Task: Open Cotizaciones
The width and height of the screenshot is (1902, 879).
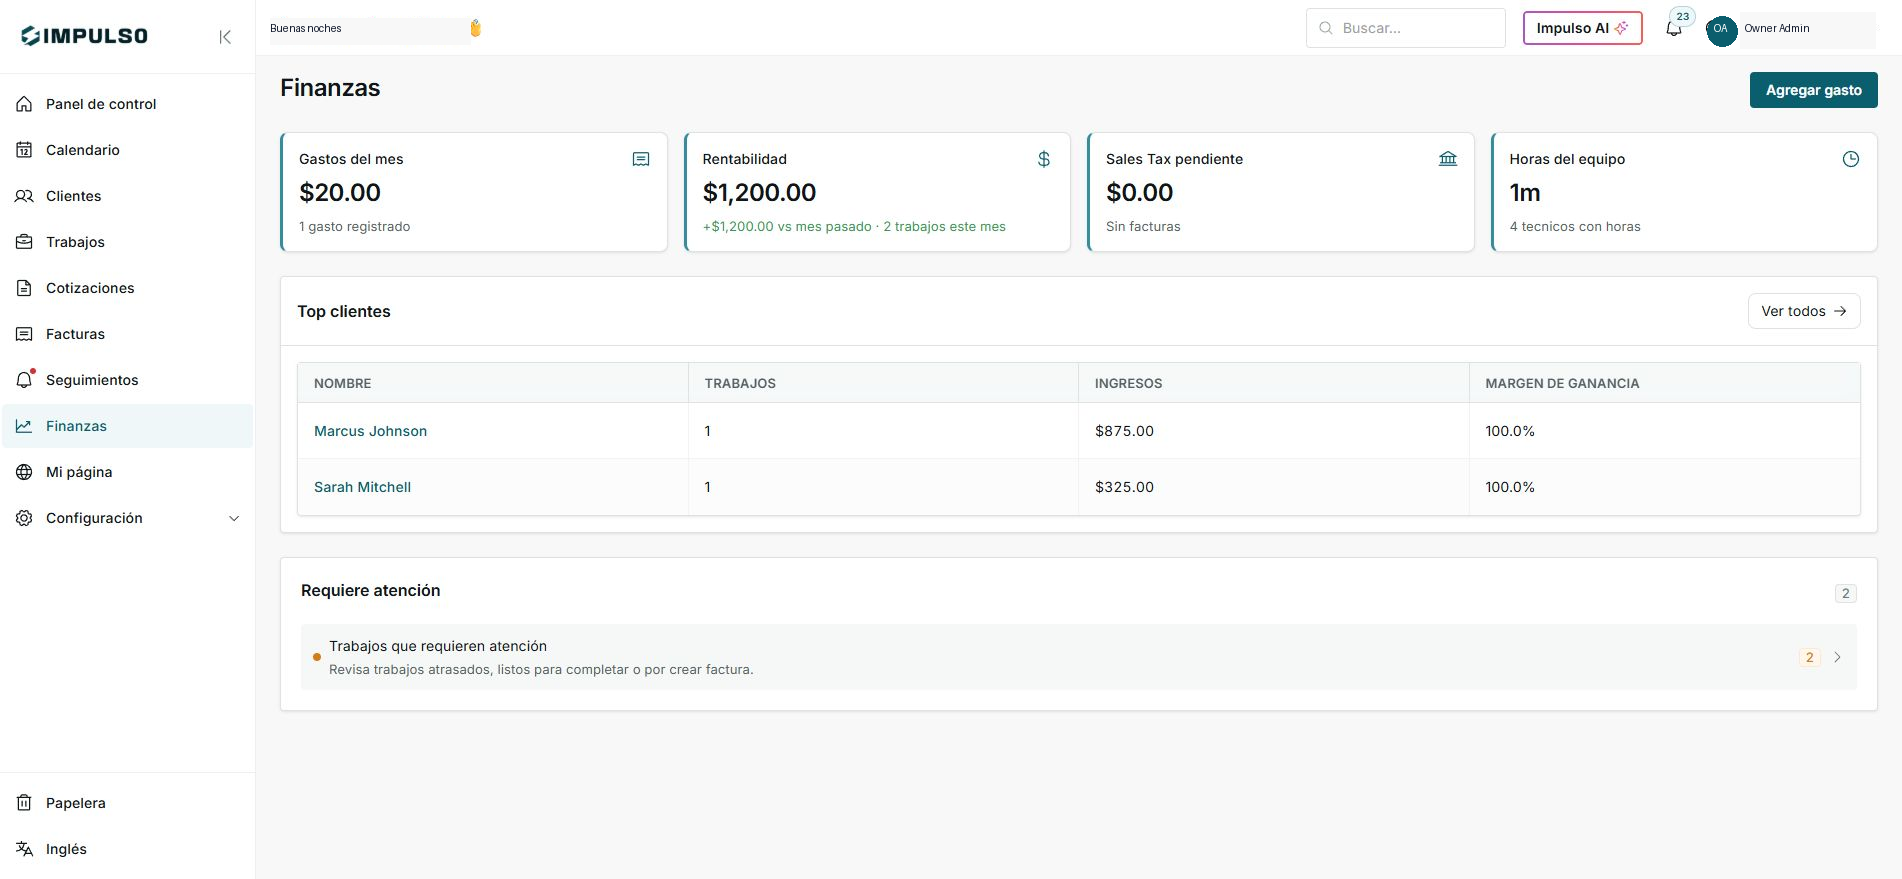Action: click(127, 288)
